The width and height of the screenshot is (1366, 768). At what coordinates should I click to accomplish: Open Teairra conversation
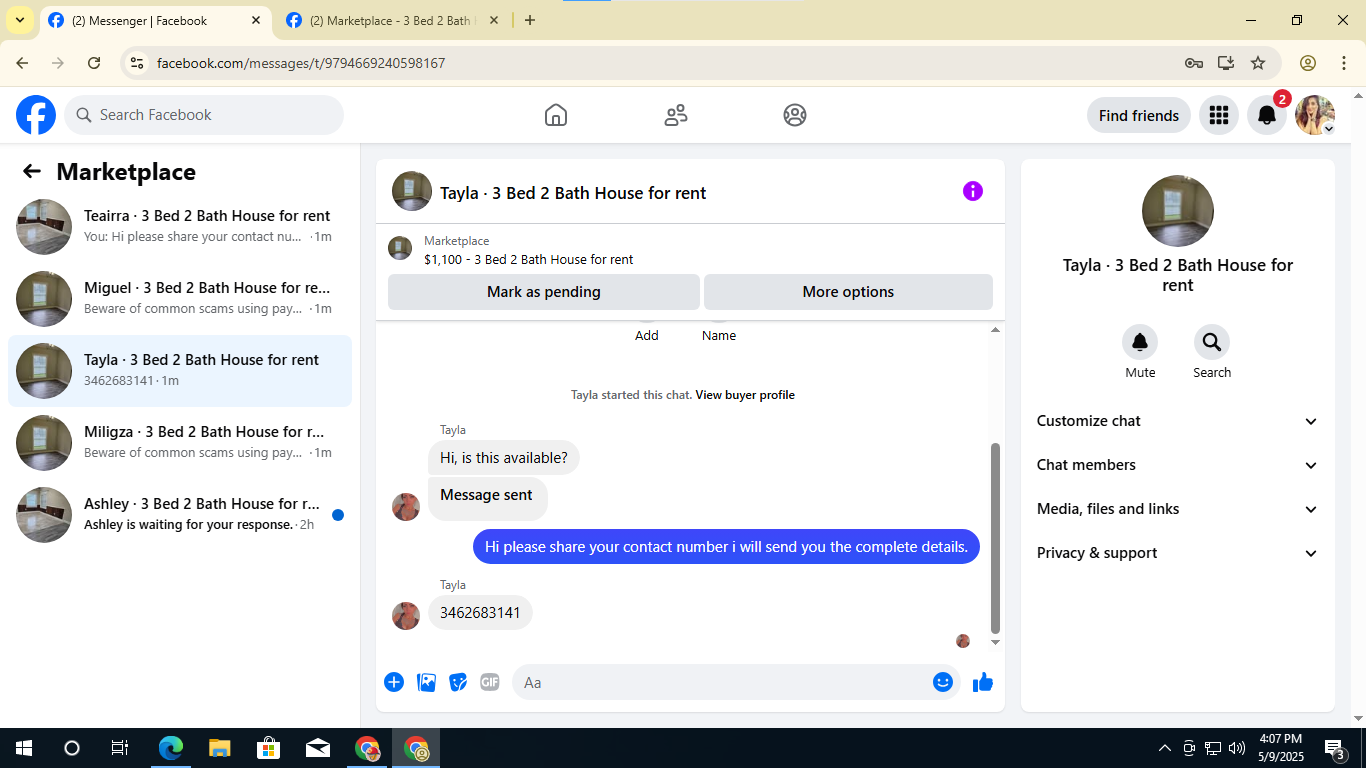180,226
